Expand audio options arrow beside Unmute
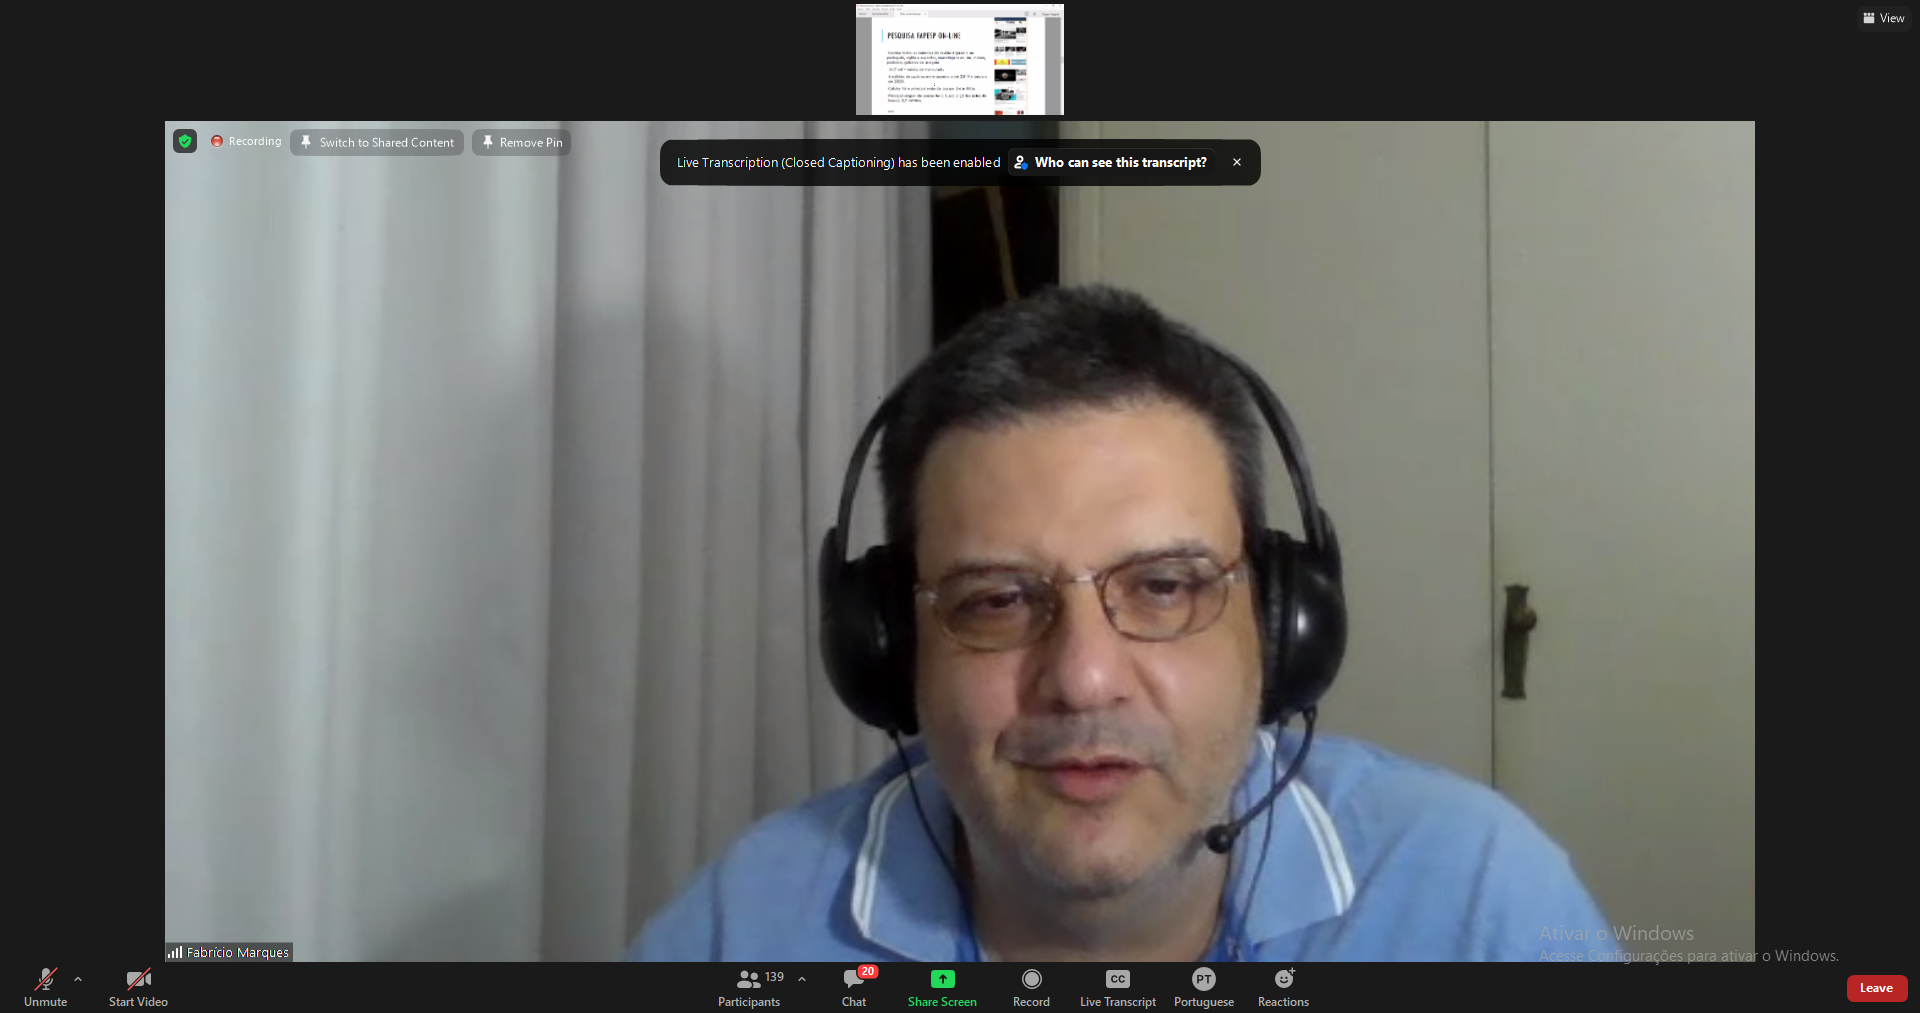 coord(78,979)
